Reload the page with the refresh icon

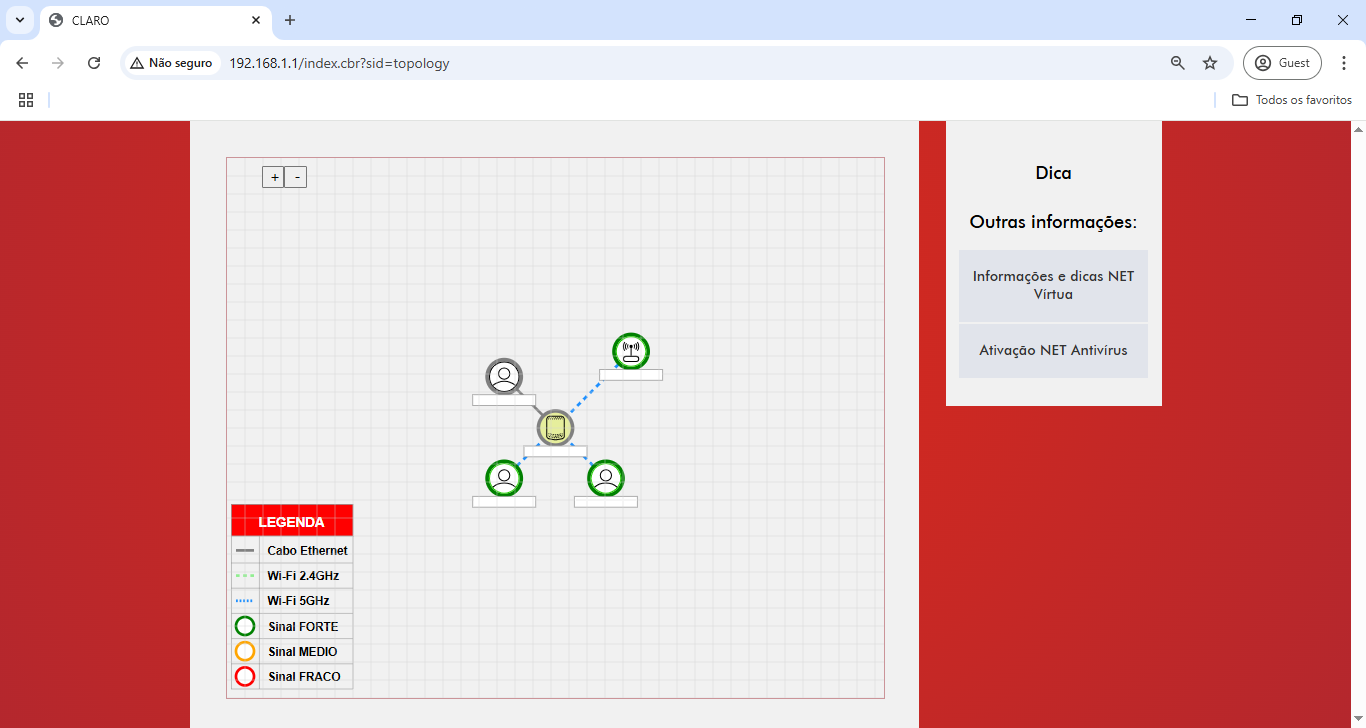click(x=94, y=63)
